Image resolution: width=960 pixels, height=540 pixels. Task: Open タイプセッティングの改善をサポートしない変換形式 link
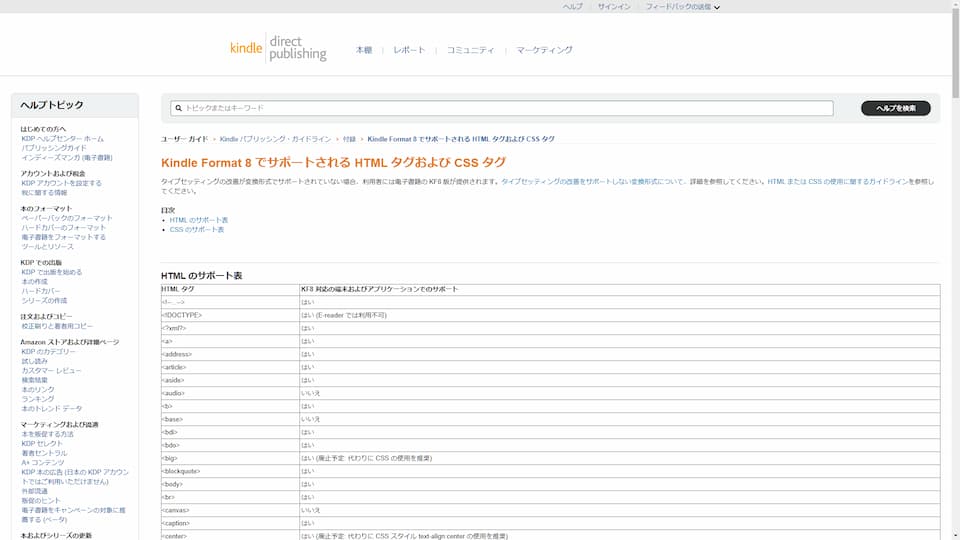[x=592, y=182]
